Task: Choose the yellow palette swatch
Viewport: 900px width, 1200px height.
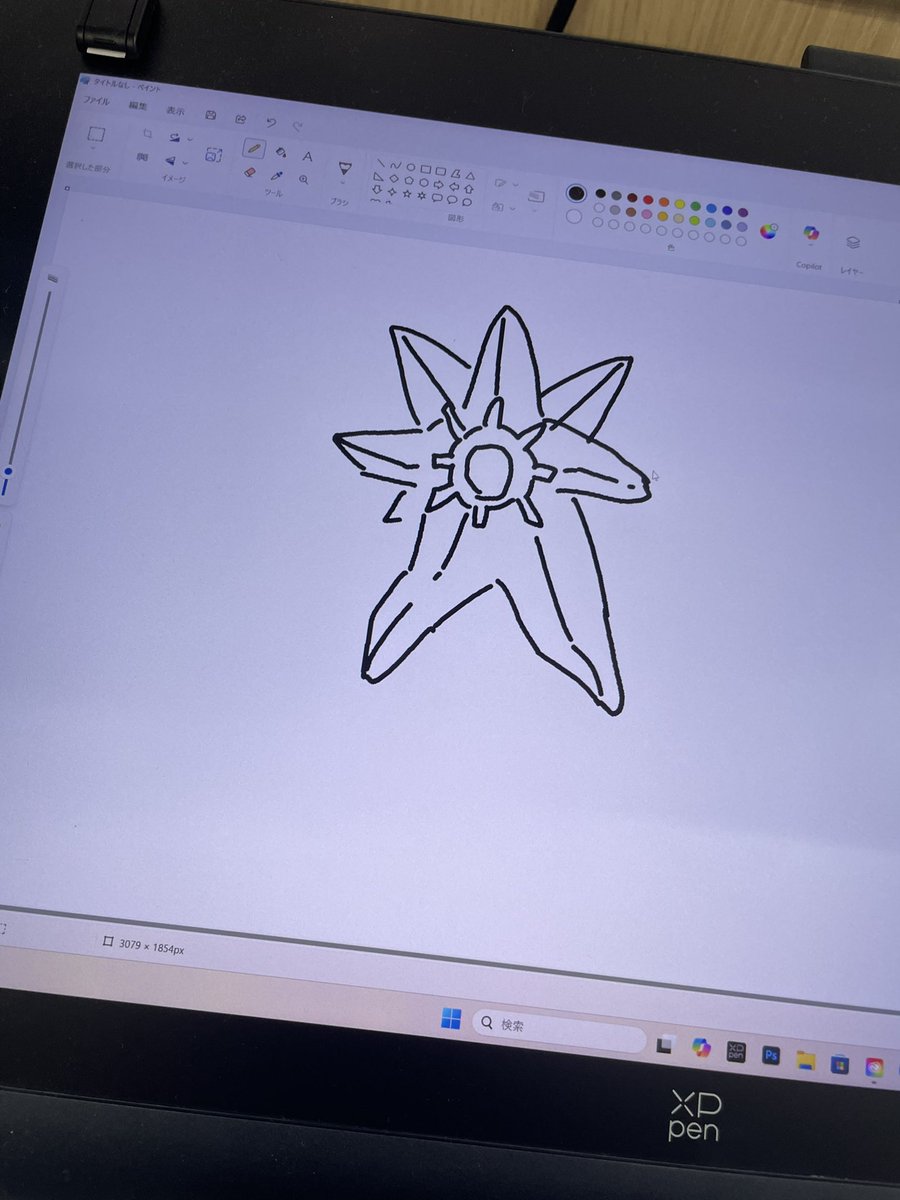Action: [680, 204]
